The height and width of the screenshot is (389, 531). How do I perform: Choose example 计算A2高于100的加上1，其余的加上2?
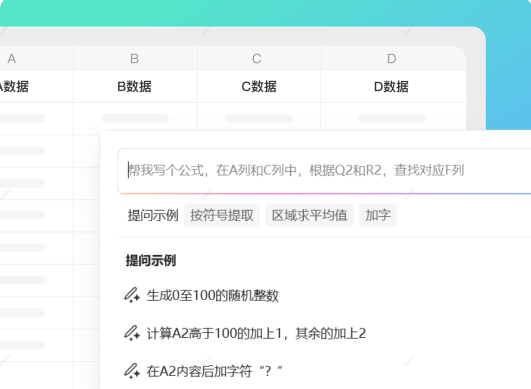pyautogui.click(x=256, y=333)
